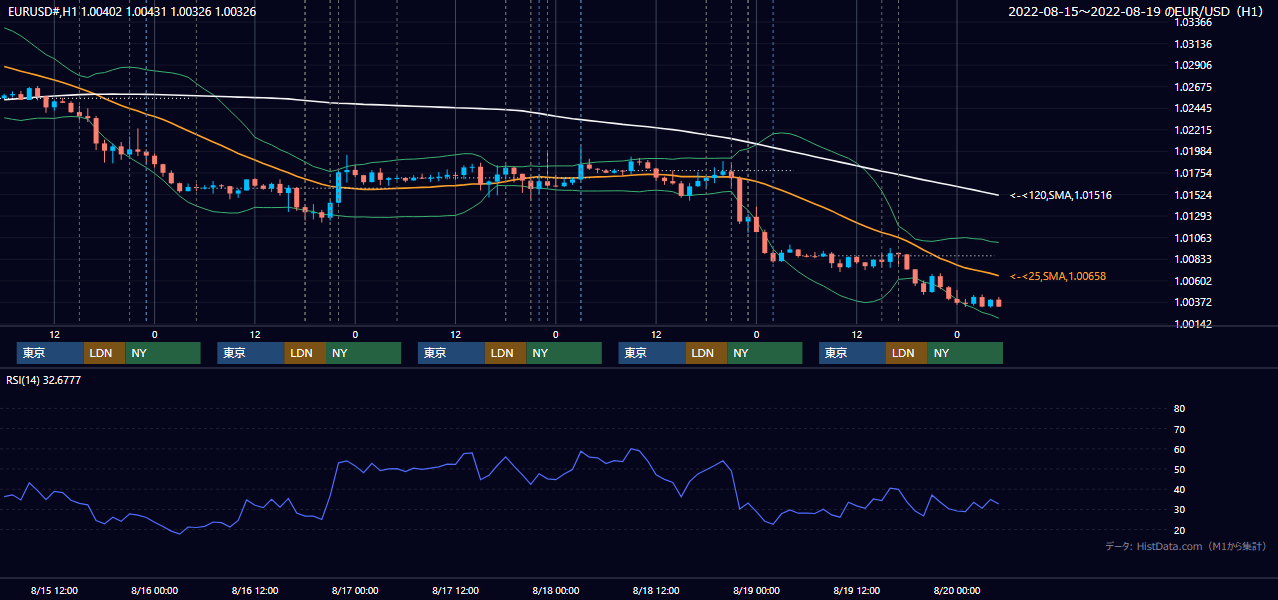Click price axis label 1.01984
This screenshot has width=1278, height=600.
(x=1193, y=151)
